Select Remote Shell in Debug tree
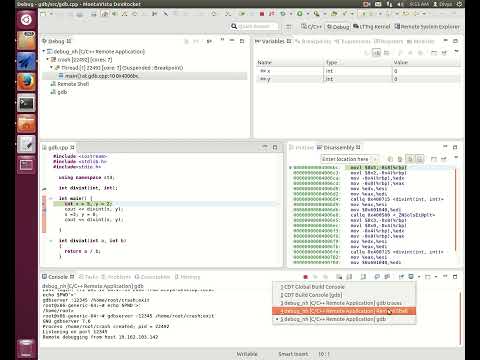 click(x=70, y=84)
